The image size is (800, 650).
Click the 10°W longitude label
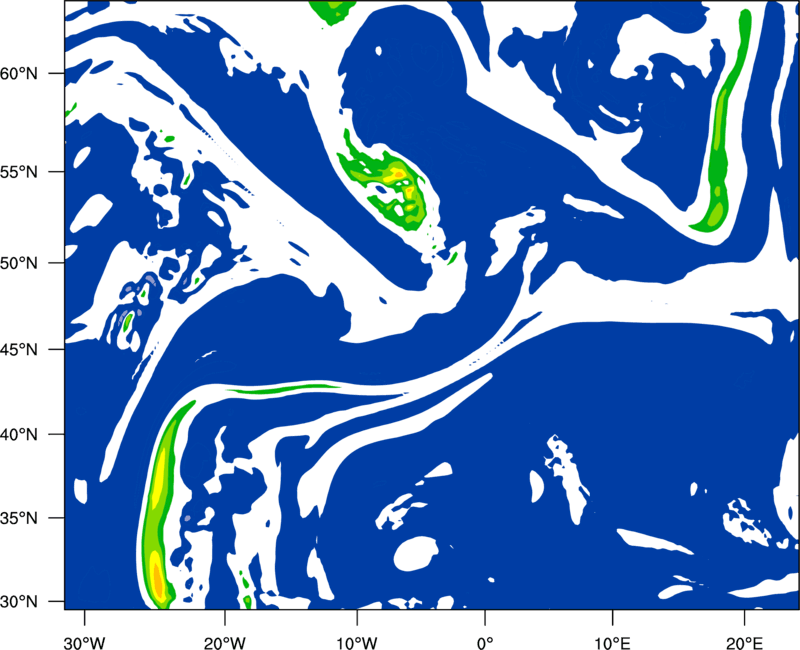(357, 643)
